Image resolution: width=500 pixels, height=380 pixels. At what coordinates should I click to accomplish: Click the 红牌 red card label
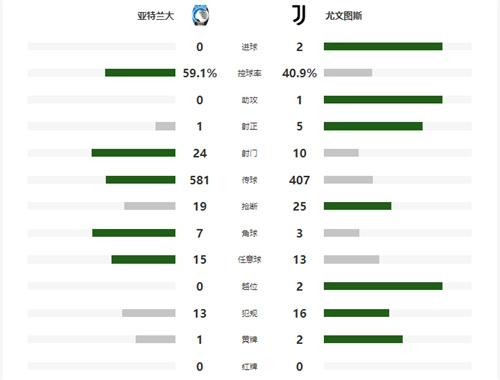[x=249, y=367]
